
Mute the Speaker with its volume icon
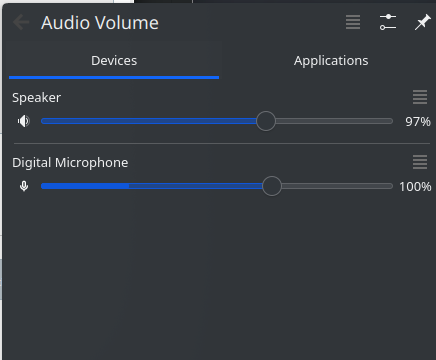[24, 121]
